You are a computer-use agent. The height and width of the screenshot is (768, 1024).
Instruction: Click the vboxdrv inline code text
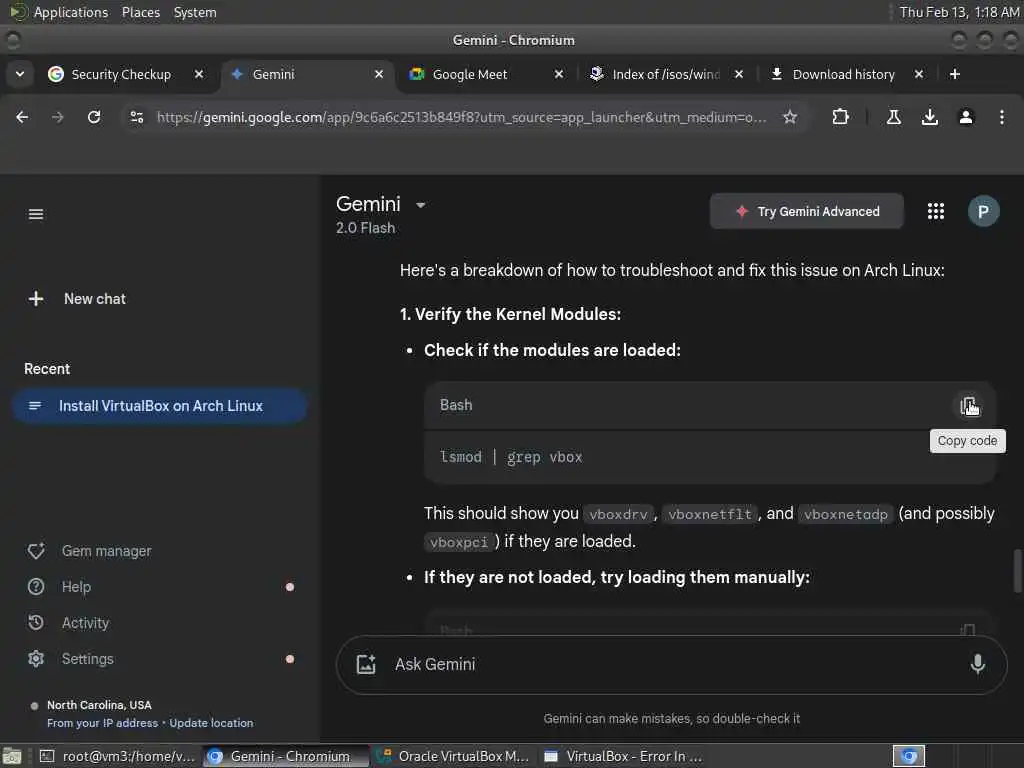pyautogui.click(x=618, y=514)
